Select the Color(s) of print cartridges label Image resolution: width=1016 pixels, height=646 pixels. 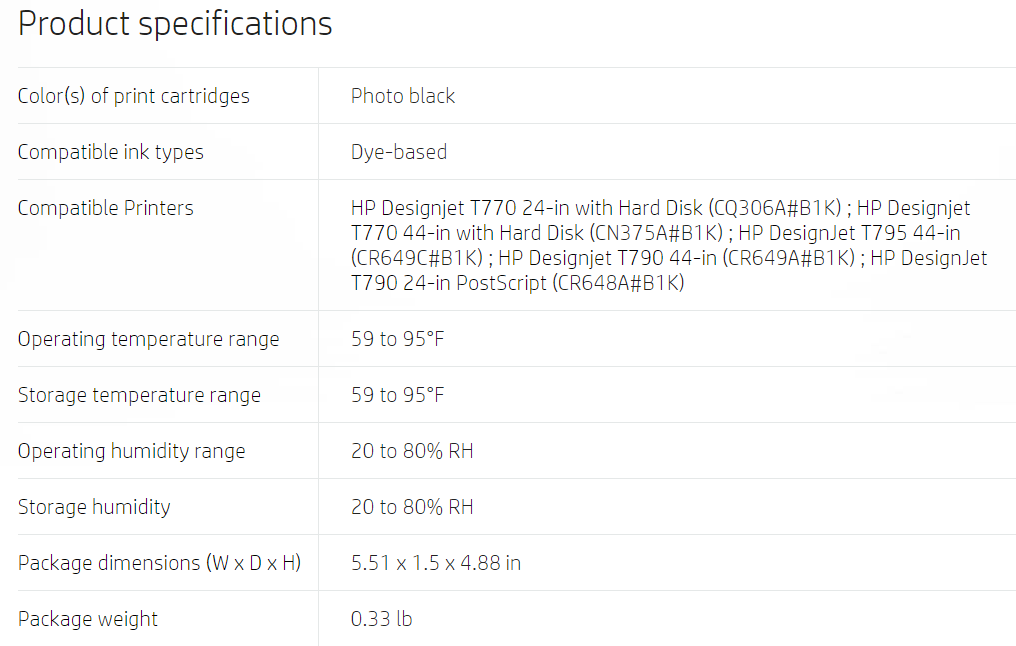click(133, 96)
